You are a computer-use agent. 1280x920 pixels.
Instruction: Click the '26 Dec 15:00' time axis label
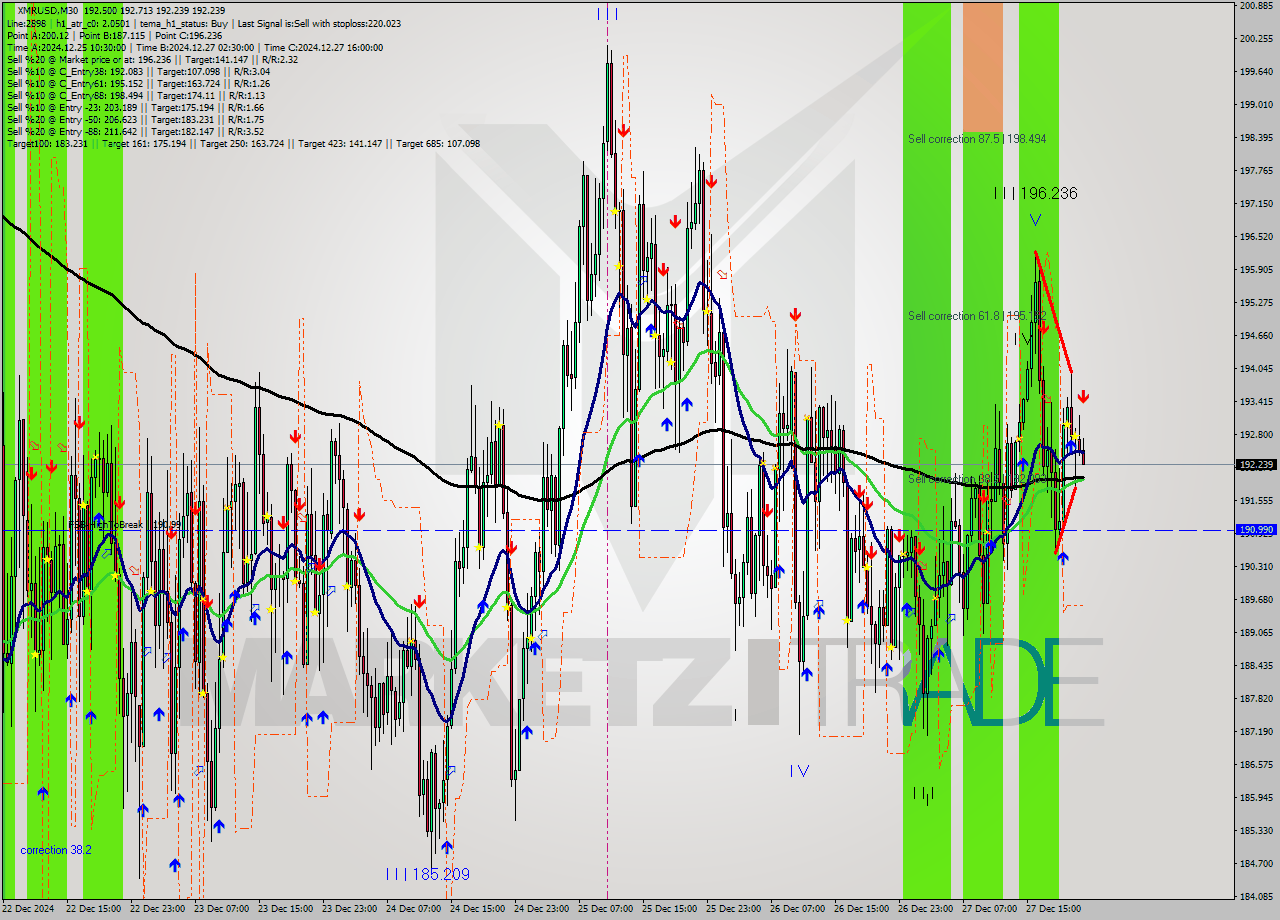pos(862,909)
